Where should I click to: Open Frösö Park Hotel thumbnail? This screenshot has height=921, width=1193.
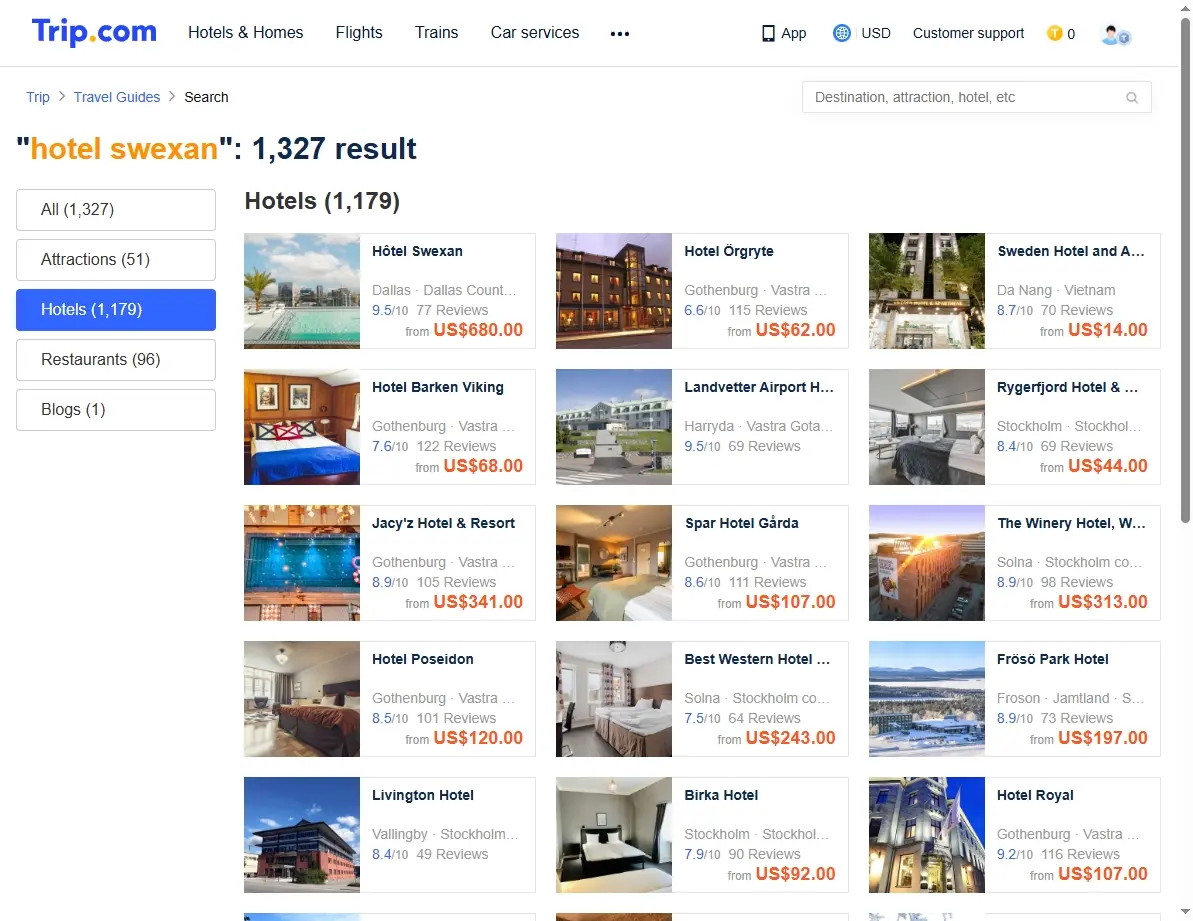pos(927,700)
